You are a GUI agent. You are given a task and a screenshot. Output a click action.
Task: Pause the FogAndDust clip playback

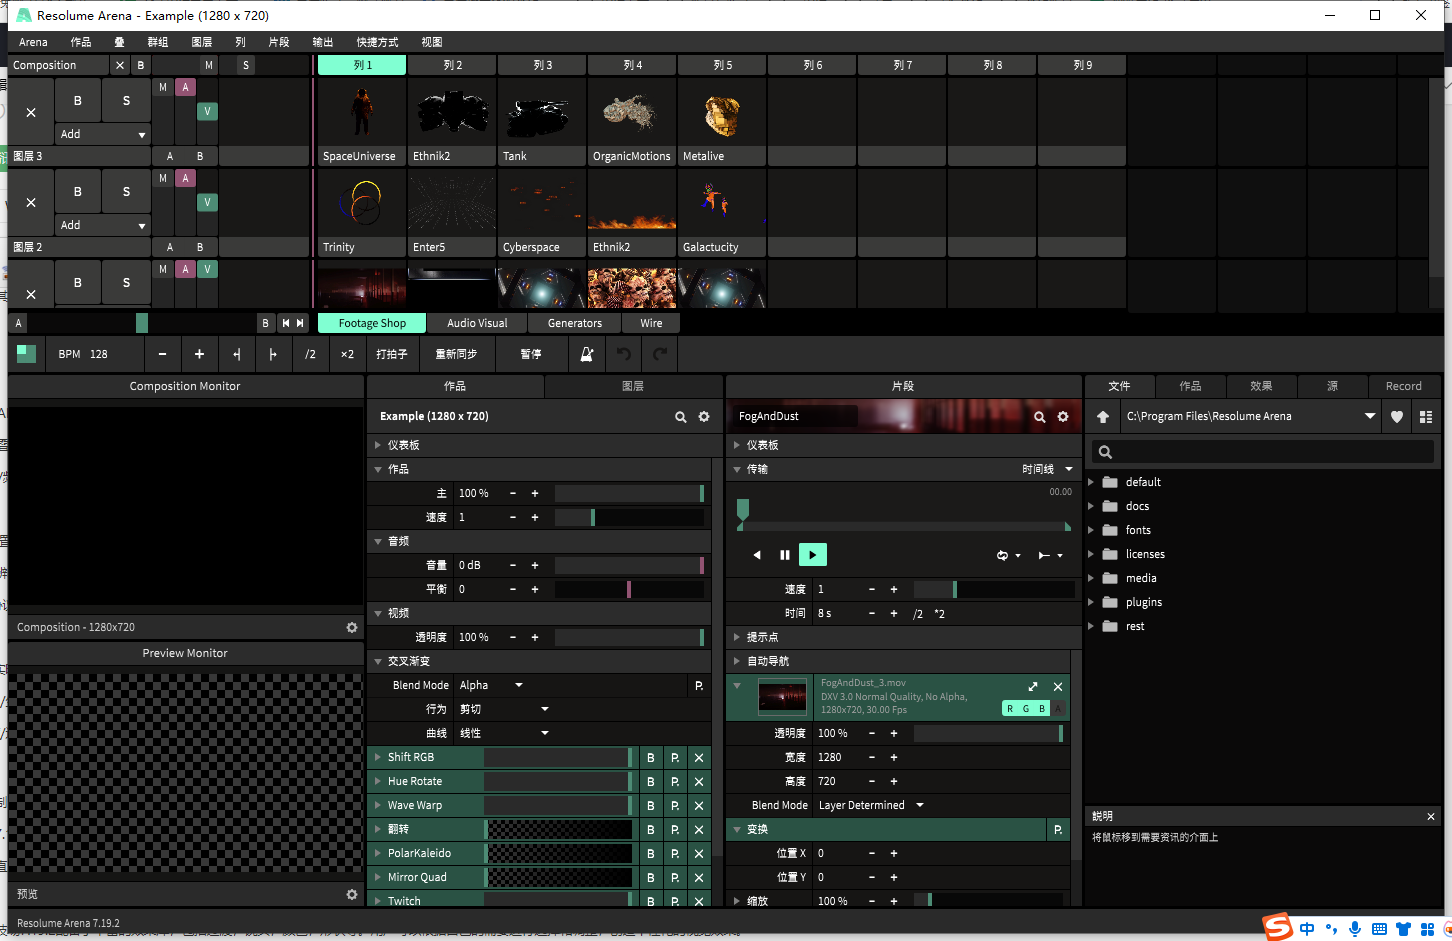(785, 555)
